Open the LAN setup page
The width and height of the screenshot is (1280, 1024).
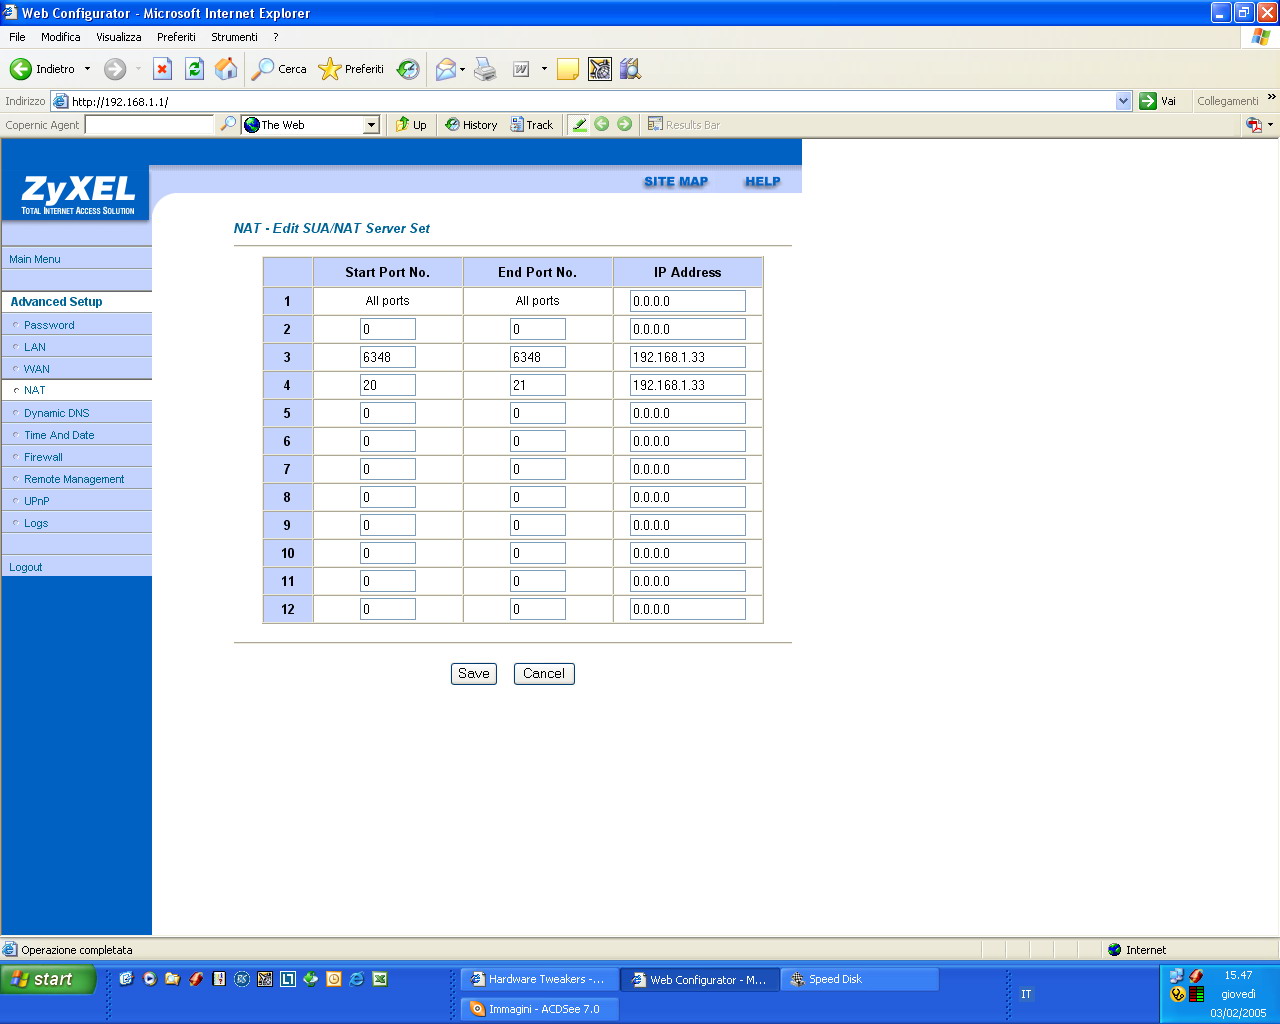pyautogui.click(x=35, y=347)
